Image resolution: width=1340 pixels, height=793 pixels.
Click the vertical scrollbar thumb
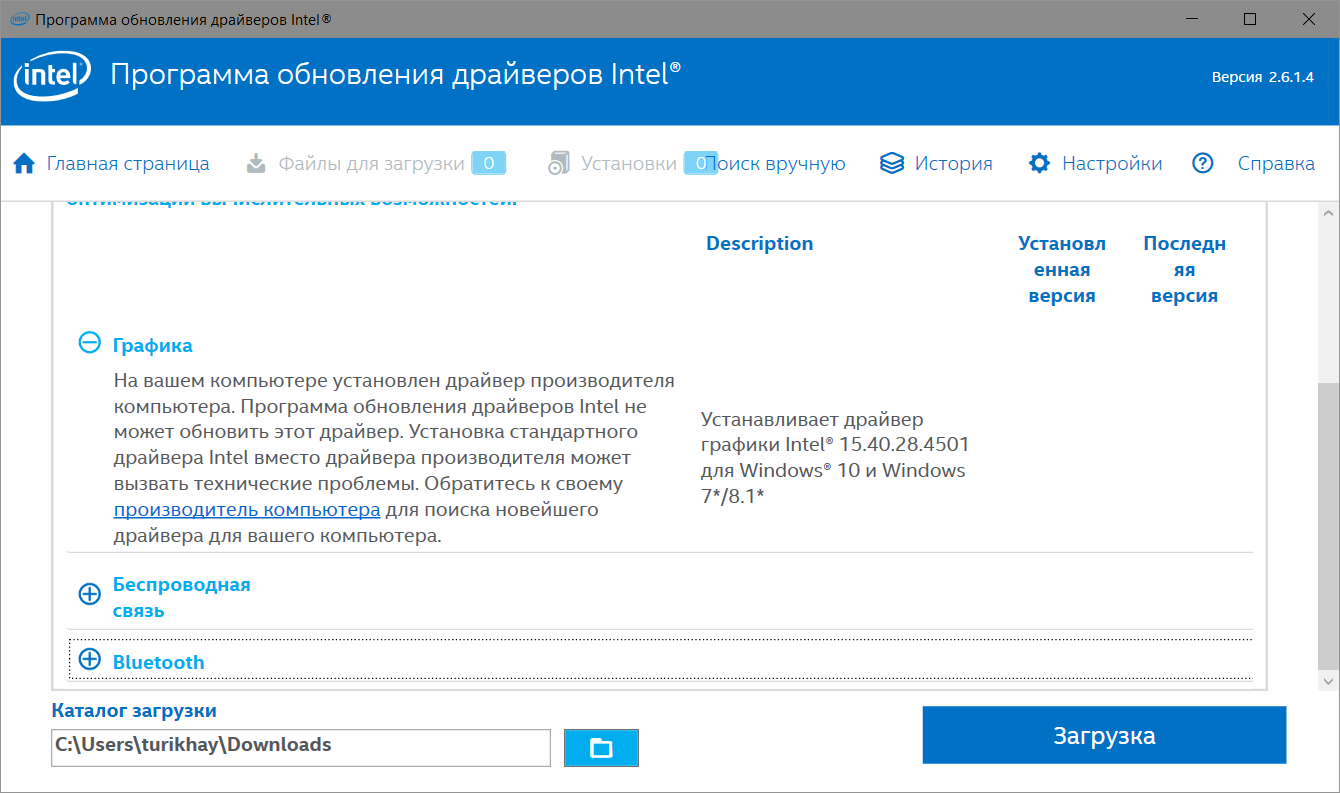[x=1328, y=525]
